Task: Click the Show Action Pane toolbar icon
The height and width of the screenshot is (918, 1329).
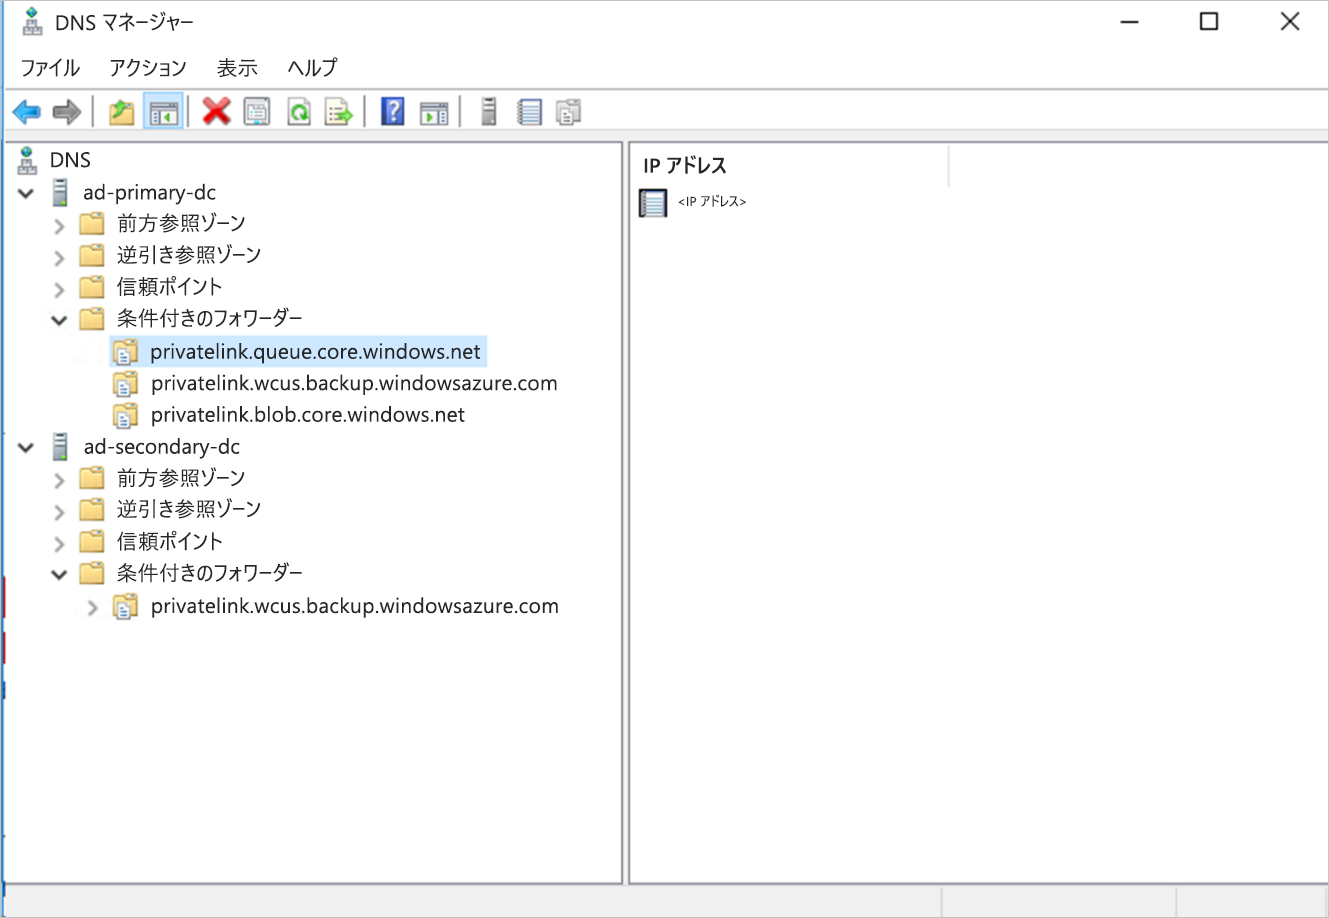Action: click(434, 111)
